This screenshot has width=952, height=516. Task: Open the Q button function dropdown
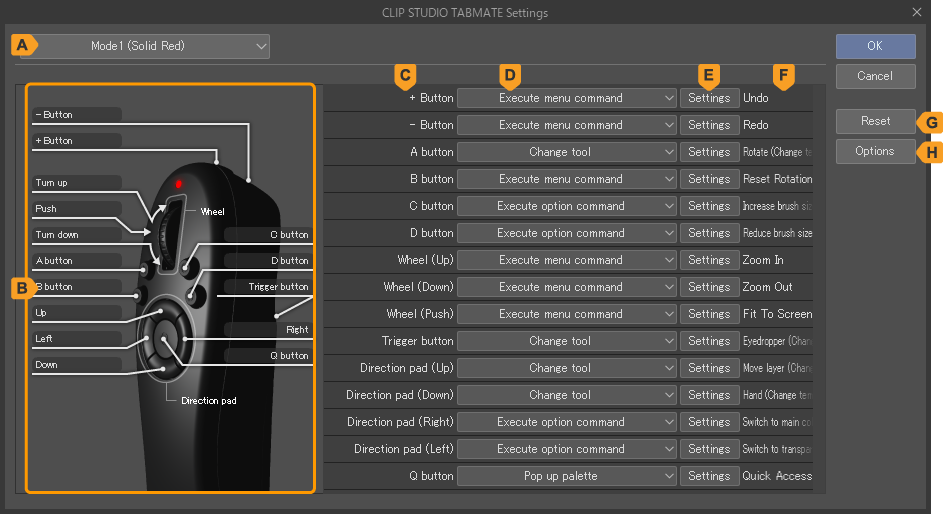566,477
